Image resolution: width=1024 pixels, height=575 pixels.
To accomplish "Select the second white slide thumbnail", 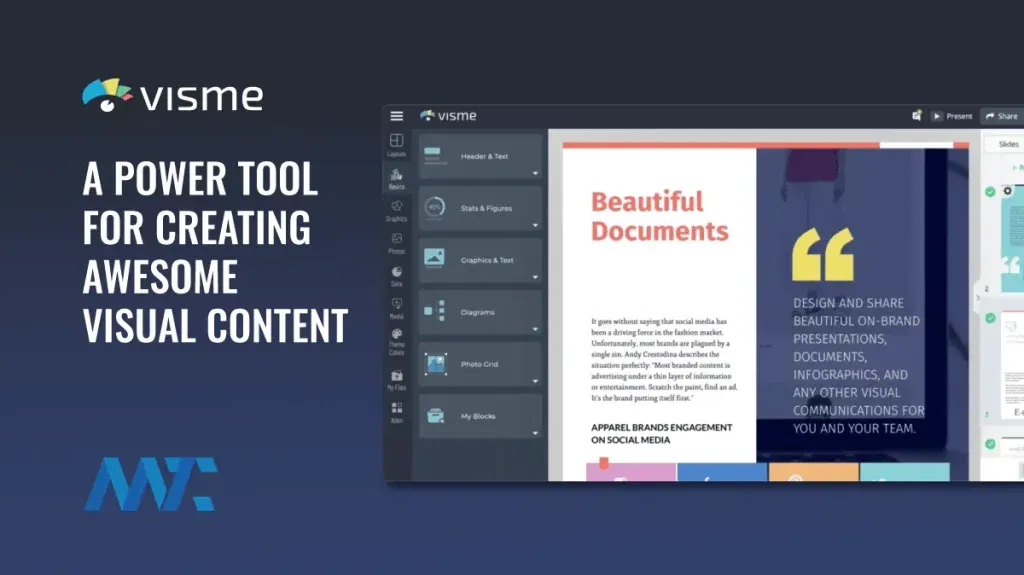I will pyautogui.click(x=1013, y=365).
